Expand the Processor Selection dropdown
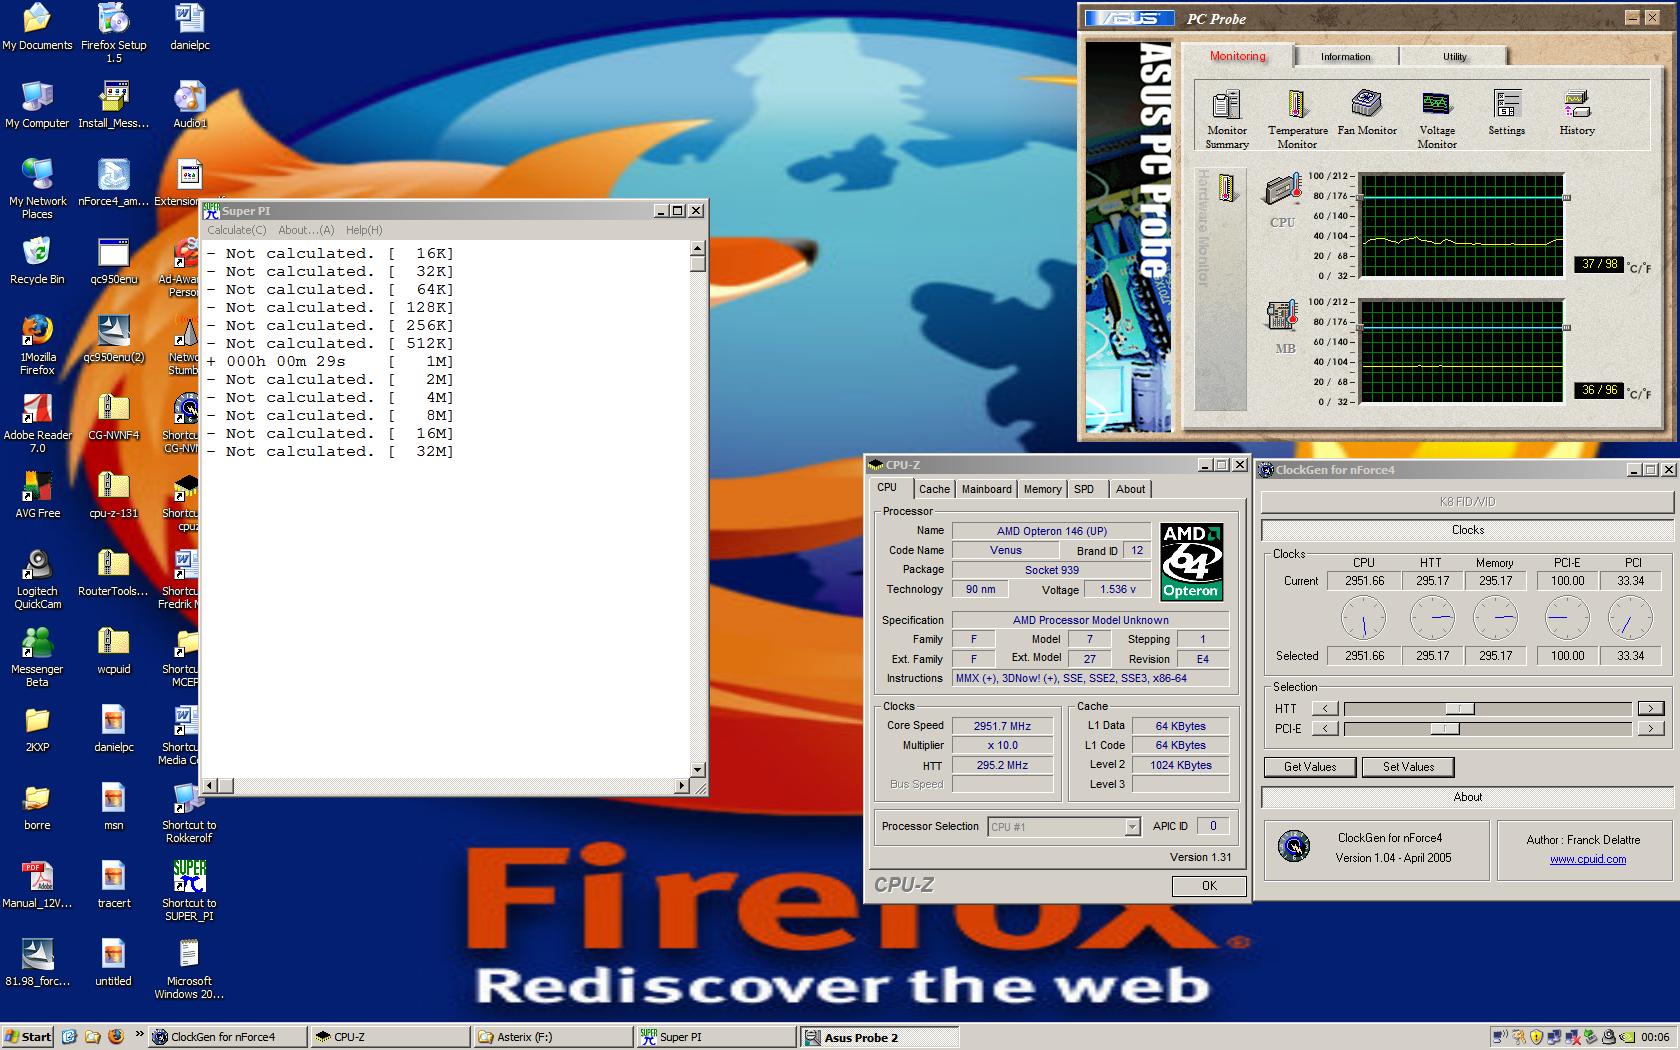This screenshot has height=1050, width=1680. [1131, 827]
